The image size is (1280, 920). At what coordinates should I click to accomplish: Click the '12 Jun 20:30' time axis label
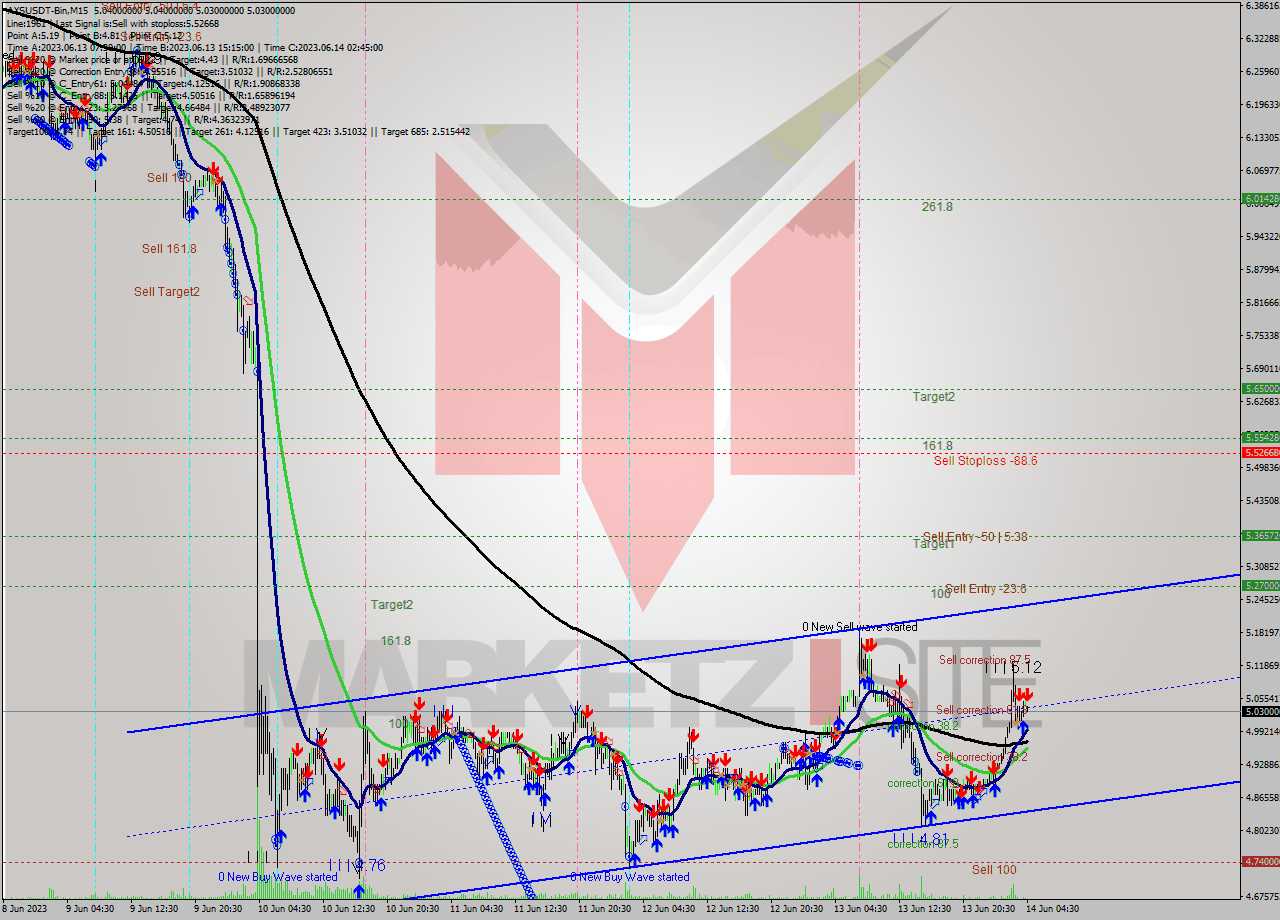click(797, 909)
